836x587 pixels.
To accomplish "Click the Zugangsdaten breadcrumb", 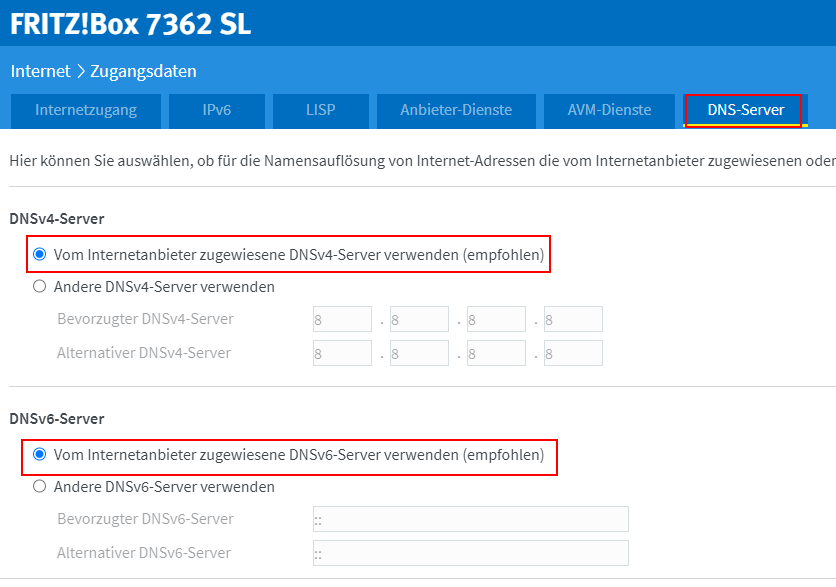I will (x=143, y=71).
